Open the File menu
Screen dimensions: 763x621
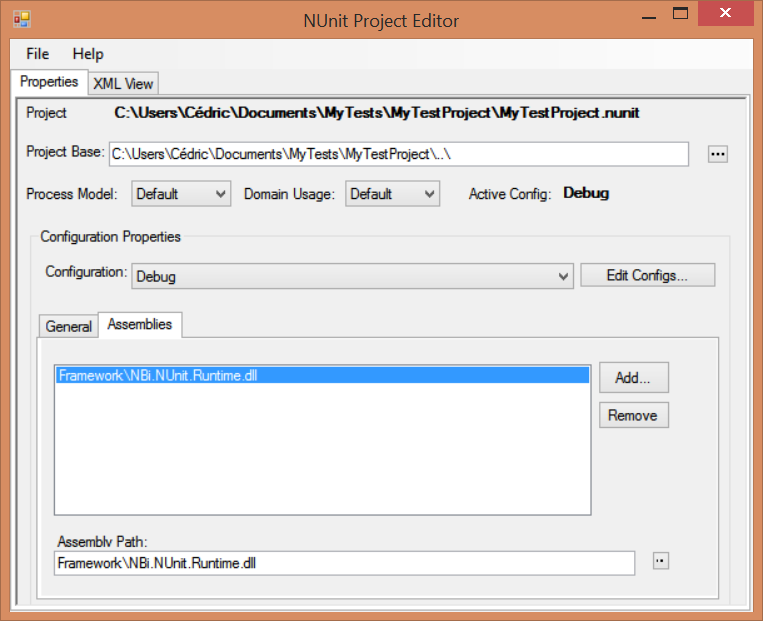[37, 54]
